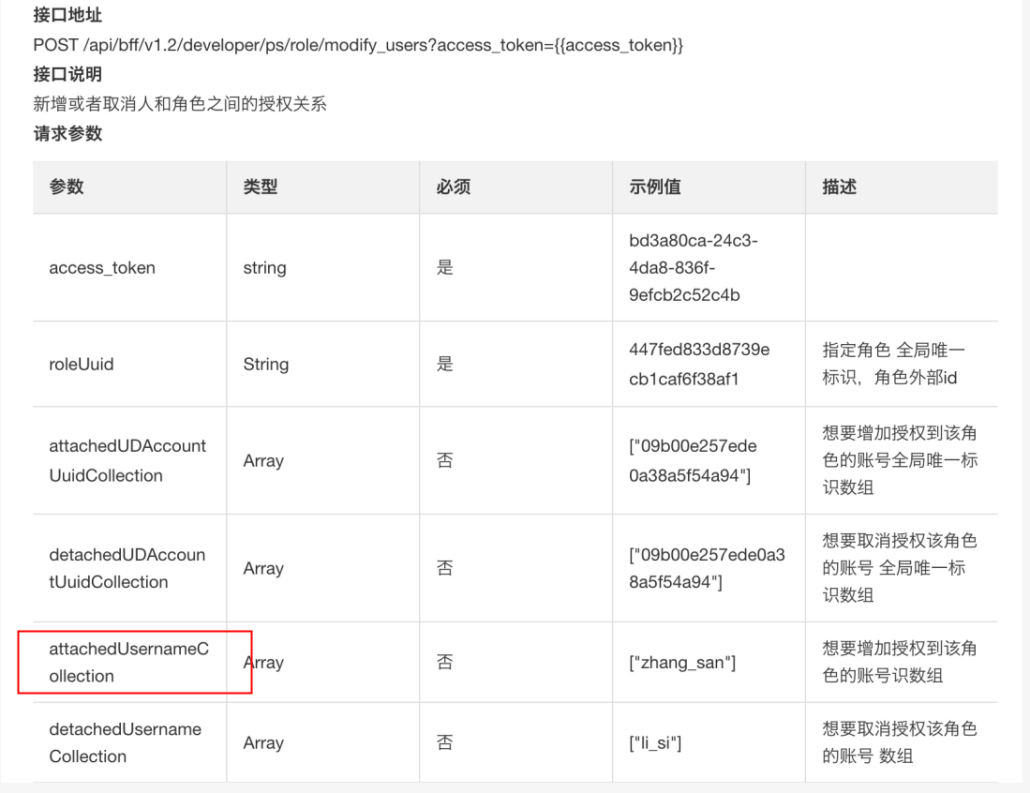Viewport: 1030px width, 793px height.
Task: Click the highlighted attachedUsernameCollection parameter cell
Action: 129,662
